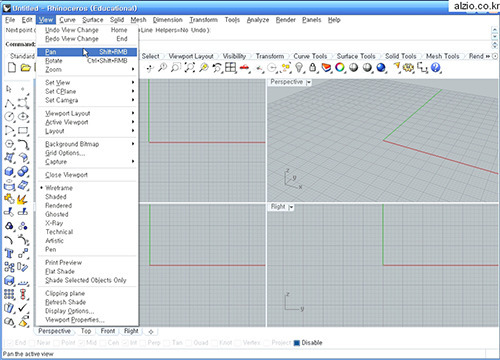500x360 pixels.
Task: Select the Circle tool in left toolbar
Action: 9,117
